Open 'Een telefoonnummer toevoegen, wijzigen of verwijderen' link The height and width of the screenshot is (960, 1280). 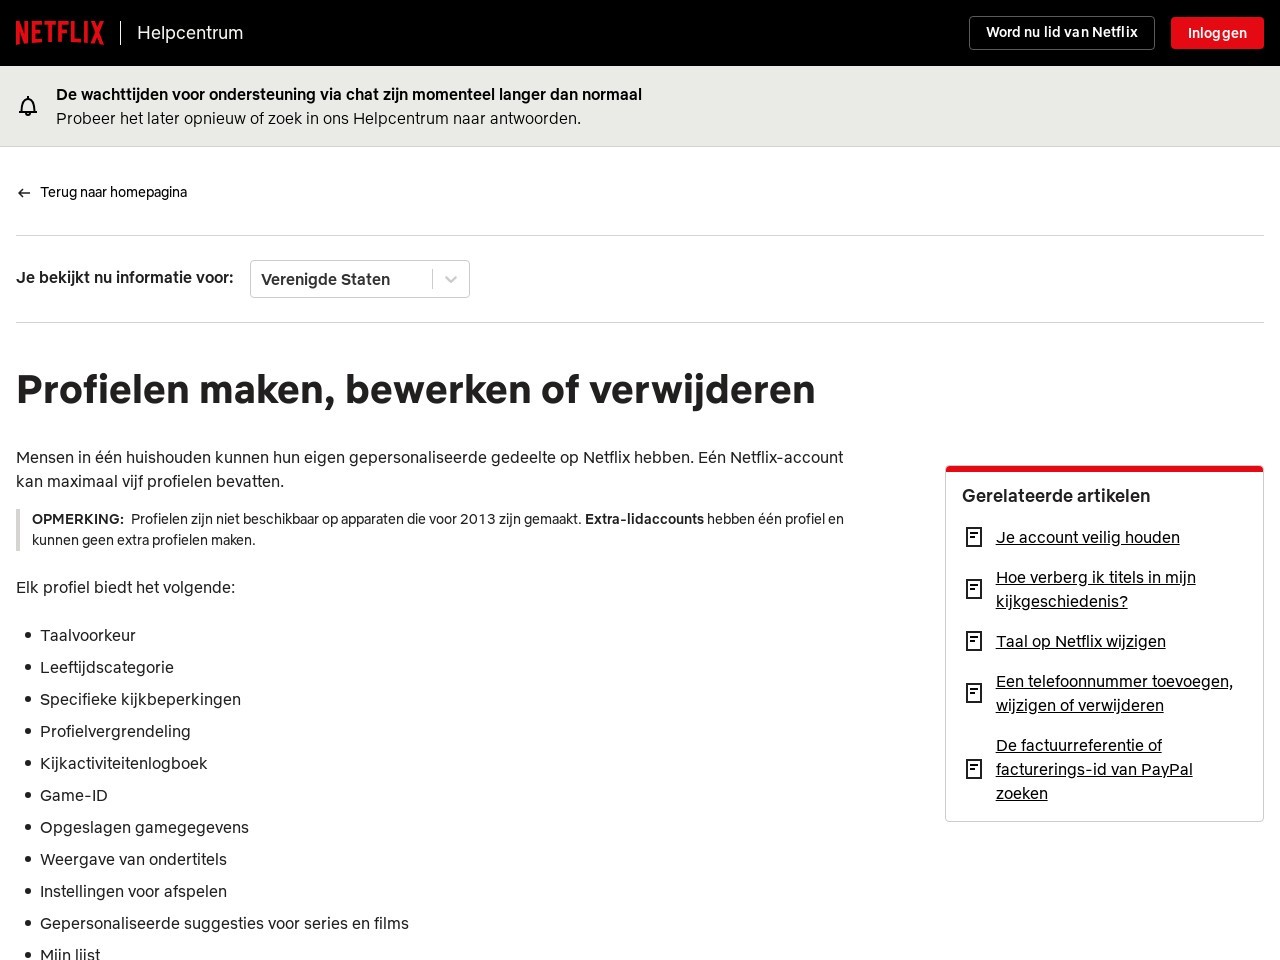pyautogui.click(x=1114, y=693)
